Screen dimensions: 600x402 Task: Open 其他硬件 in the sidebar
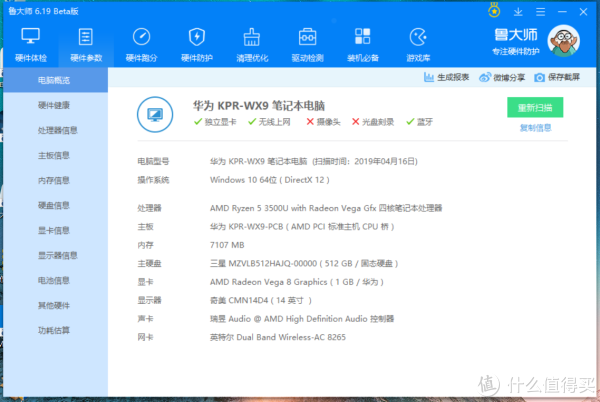(x=55, y=306)
